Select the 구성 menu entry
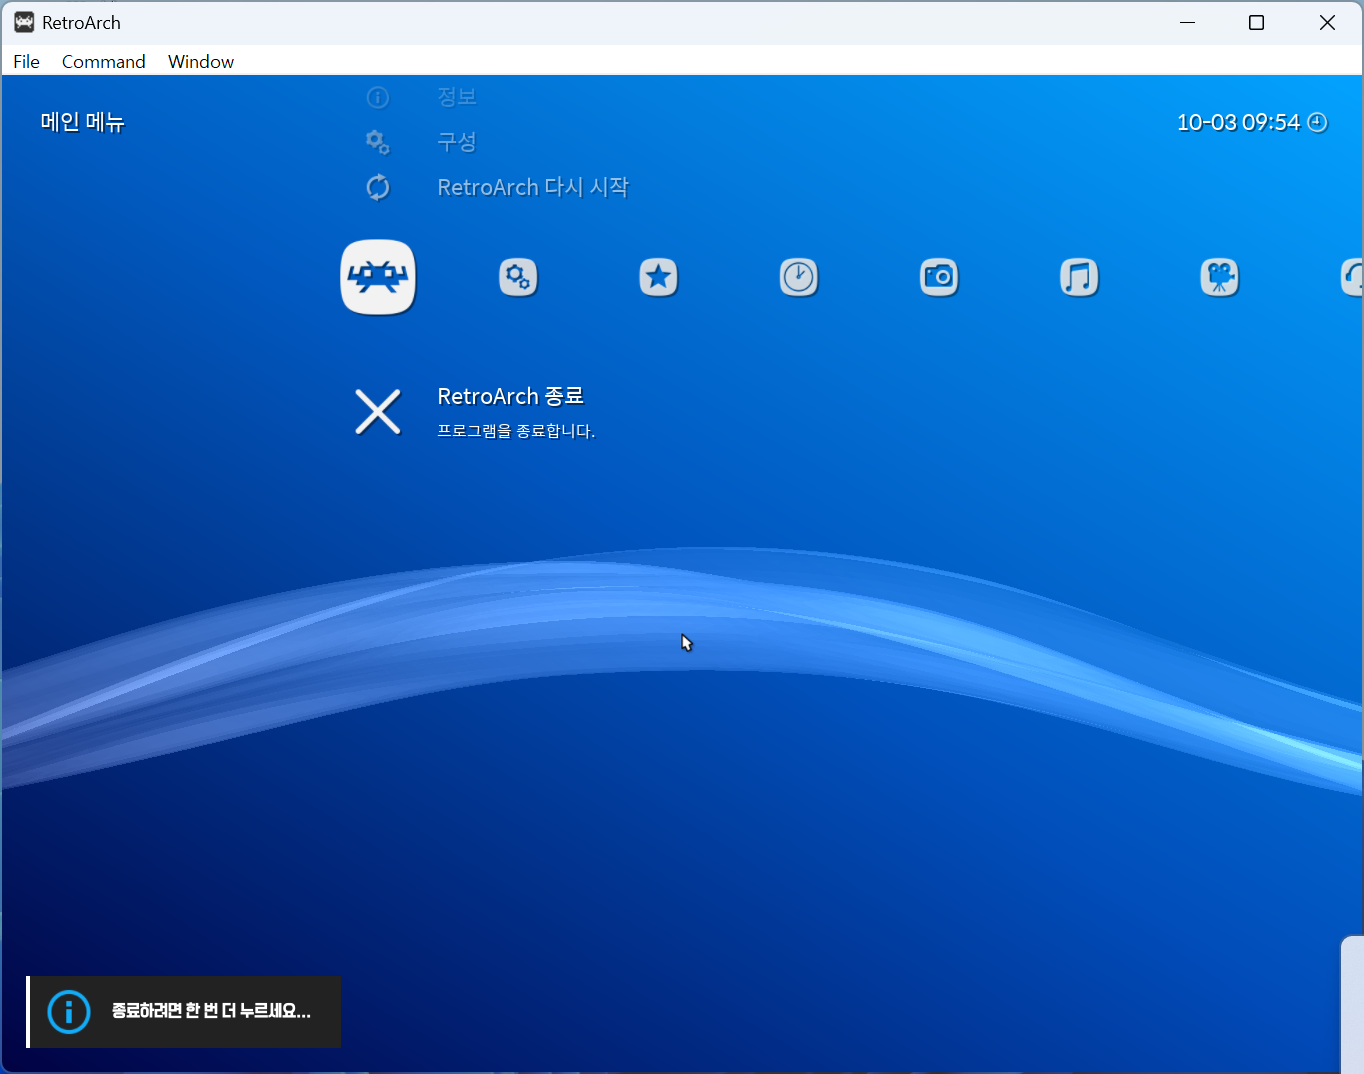This screenshot has height=1074, width=1364. tap(457, 142)
